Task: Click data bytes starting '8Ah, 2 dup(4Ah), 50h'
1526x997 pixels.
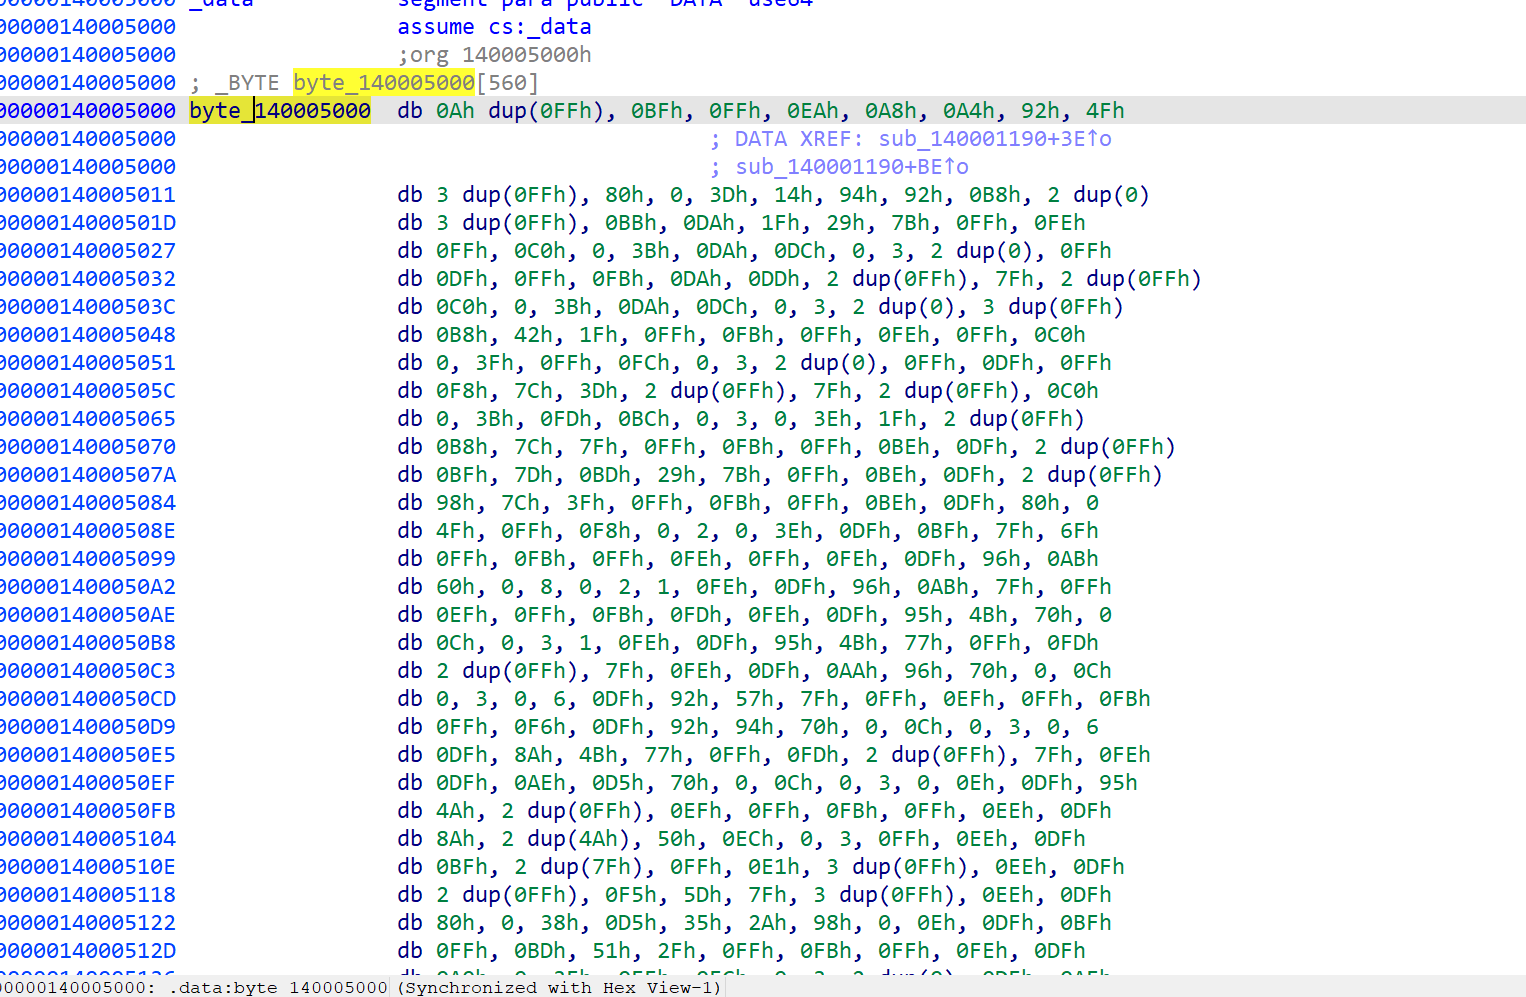Action: point(760,839)
